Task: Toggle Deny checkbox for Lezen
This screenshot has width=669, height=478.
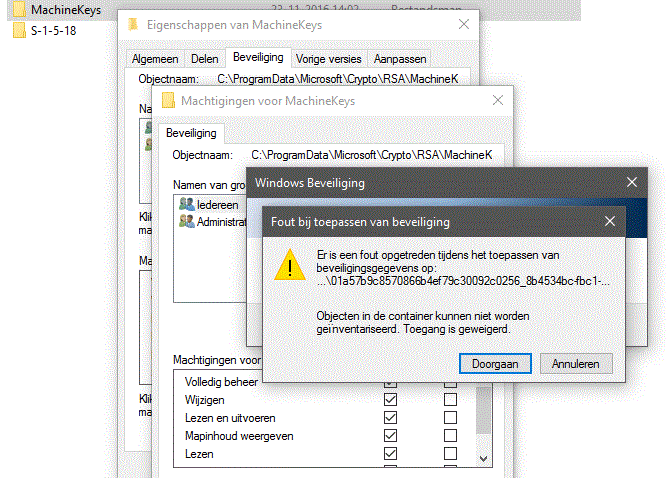Action: 450,453
